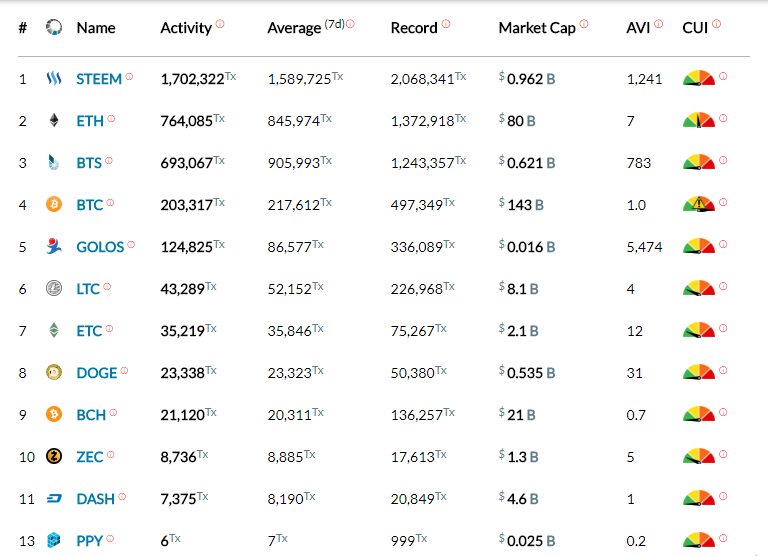768x556 pixels.
Task: Click the info icon beside Activity header
Action: tap(220, 24)
